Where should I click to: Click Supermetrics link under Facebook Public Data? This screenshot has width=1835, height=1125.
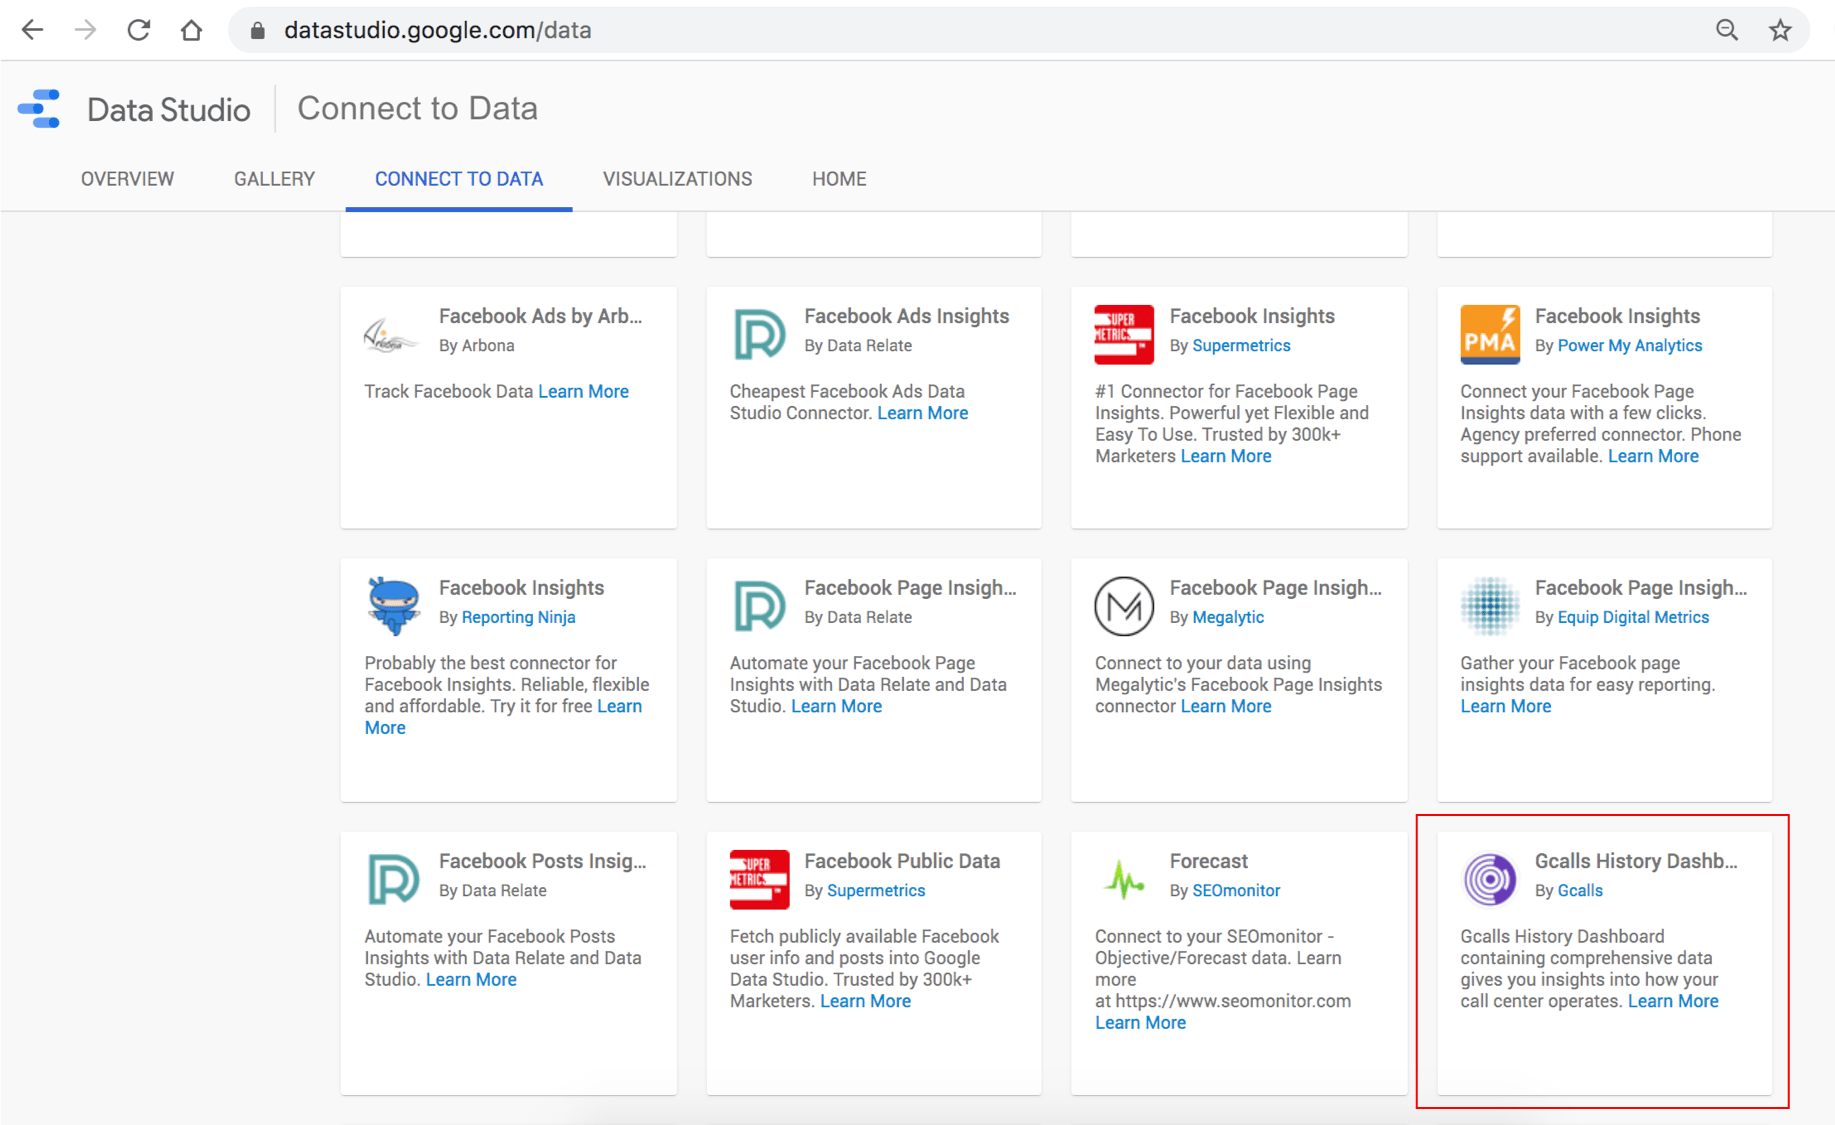876,890
